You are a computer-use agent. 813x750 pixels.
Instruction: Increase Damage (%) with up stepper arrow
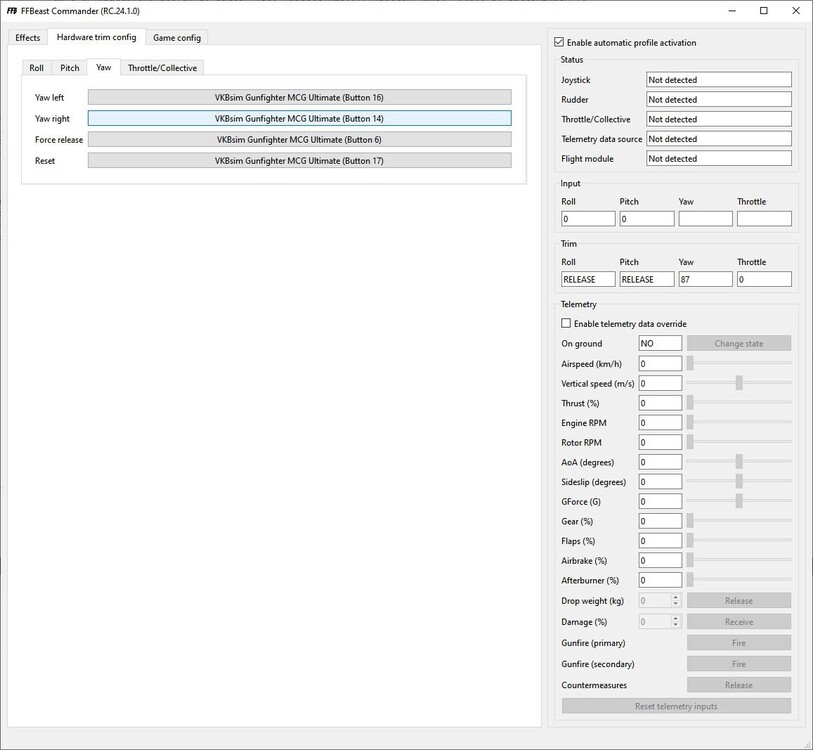pos(675,618)
